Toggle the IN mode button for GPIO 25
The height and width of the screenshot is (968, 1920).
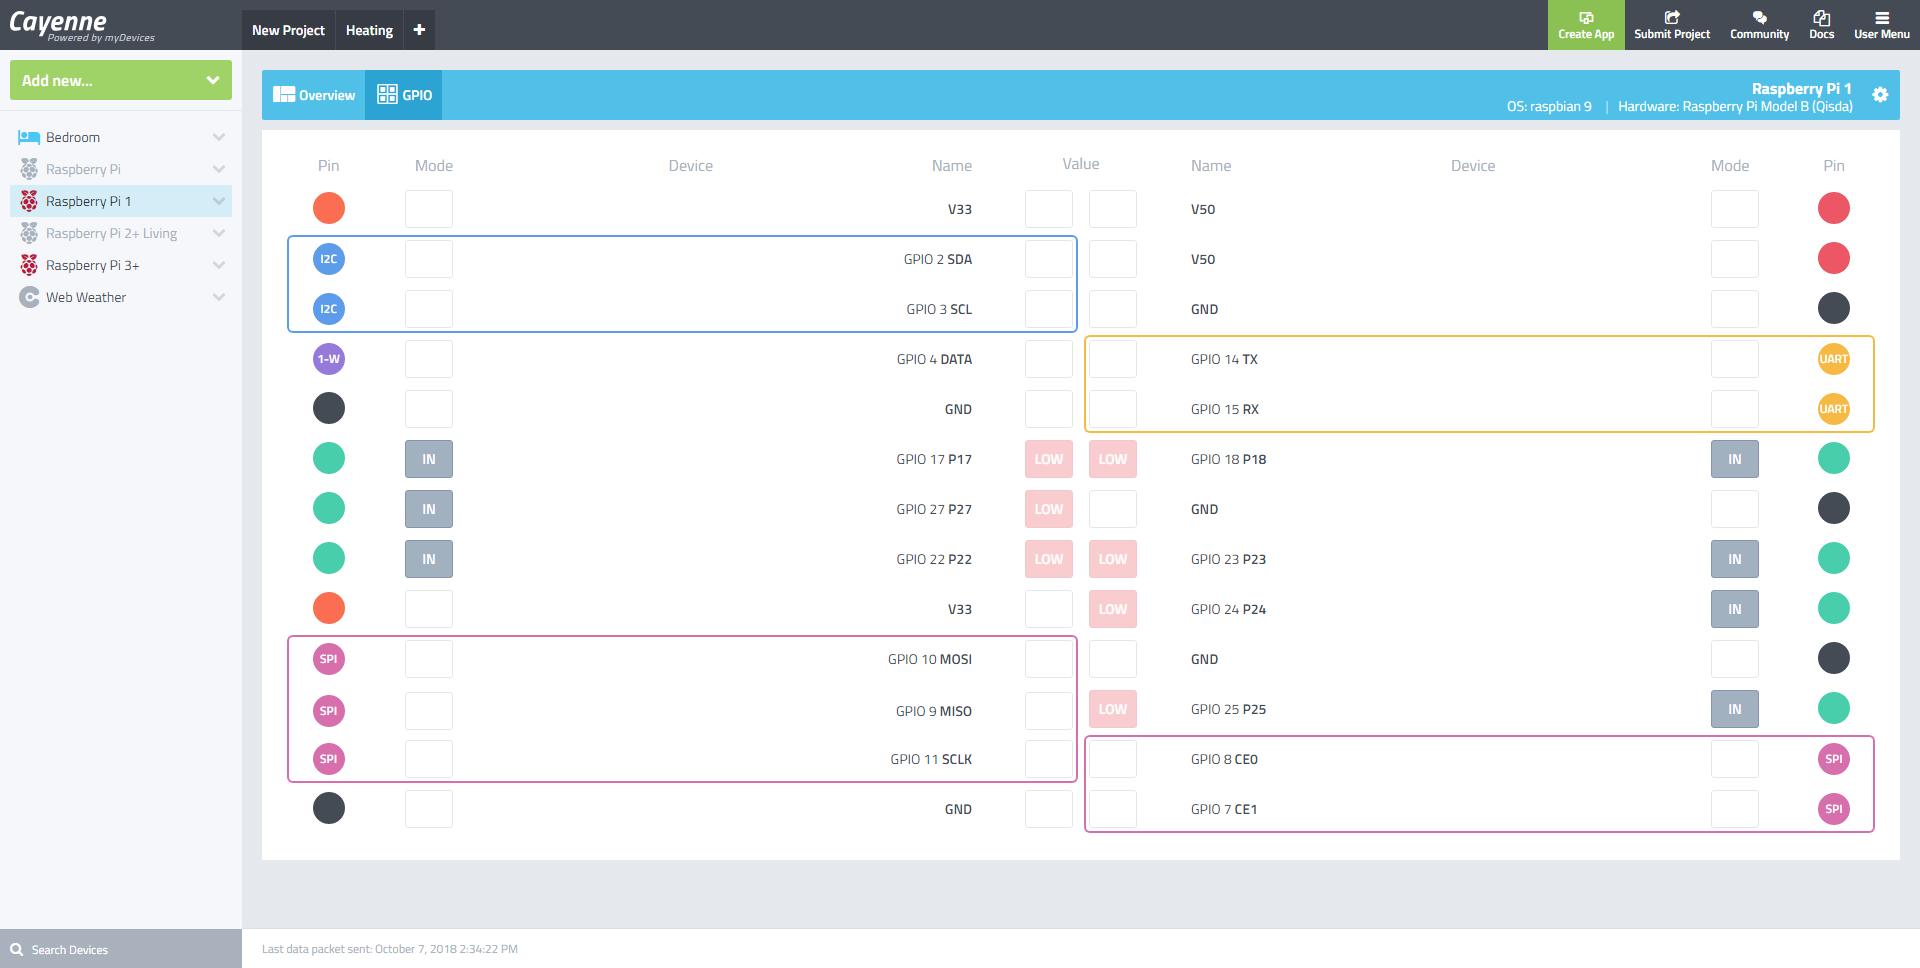[1734, 709]
